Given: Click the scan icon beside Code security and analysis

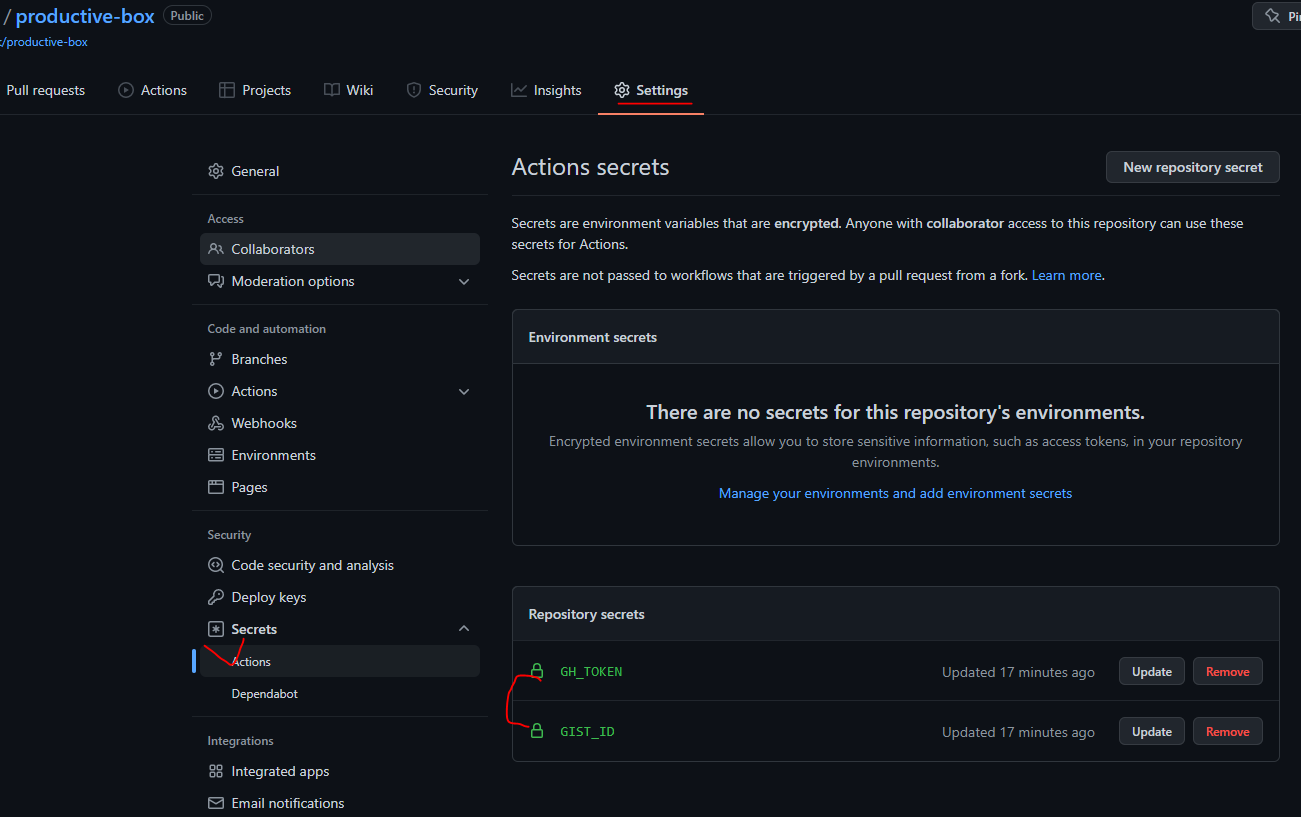Looking at the screenshot, I should [x=216, y=565].
